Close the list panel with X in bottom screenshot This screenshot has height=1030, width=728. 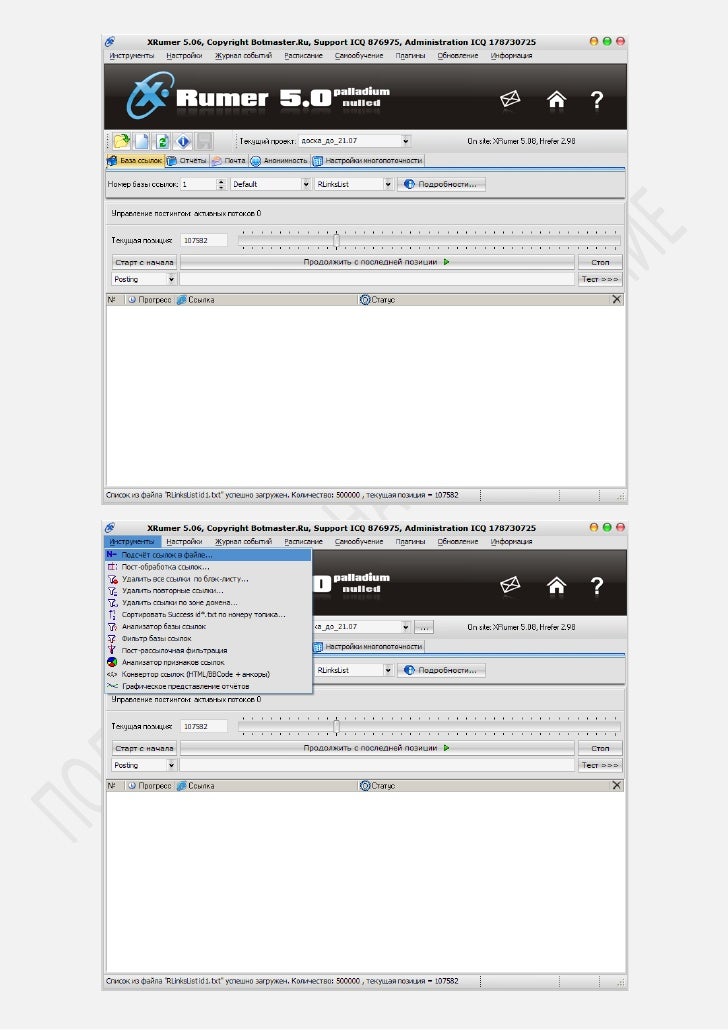click(x=616, y=786)
